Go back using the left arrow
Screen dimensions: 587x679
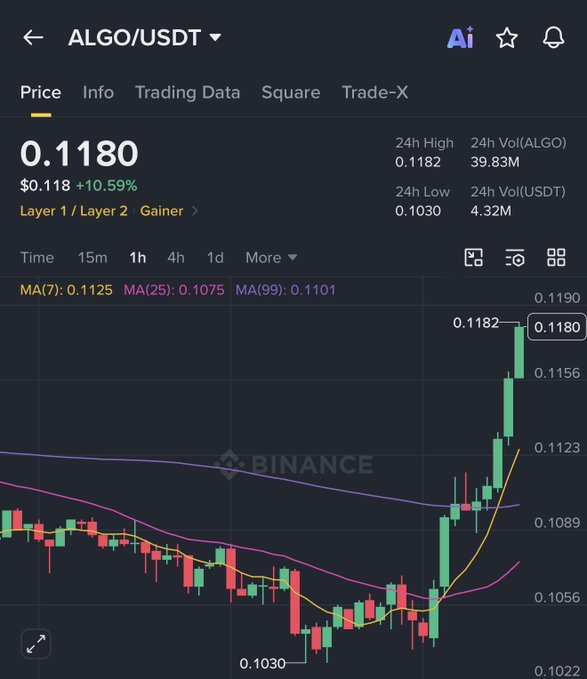(33, 38)
